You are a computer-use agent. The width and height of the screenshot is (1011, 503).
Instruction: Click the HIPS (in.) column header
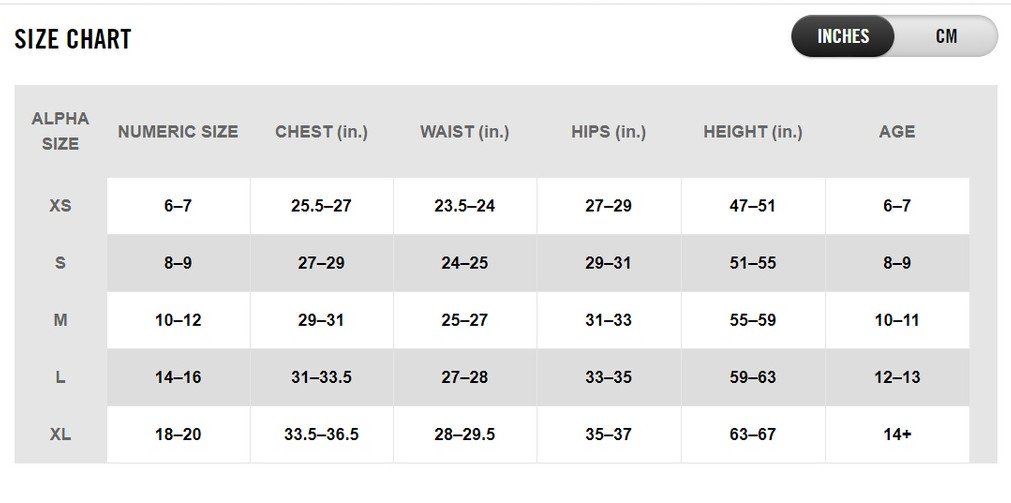pyautogui.click(x=608, y=132)
